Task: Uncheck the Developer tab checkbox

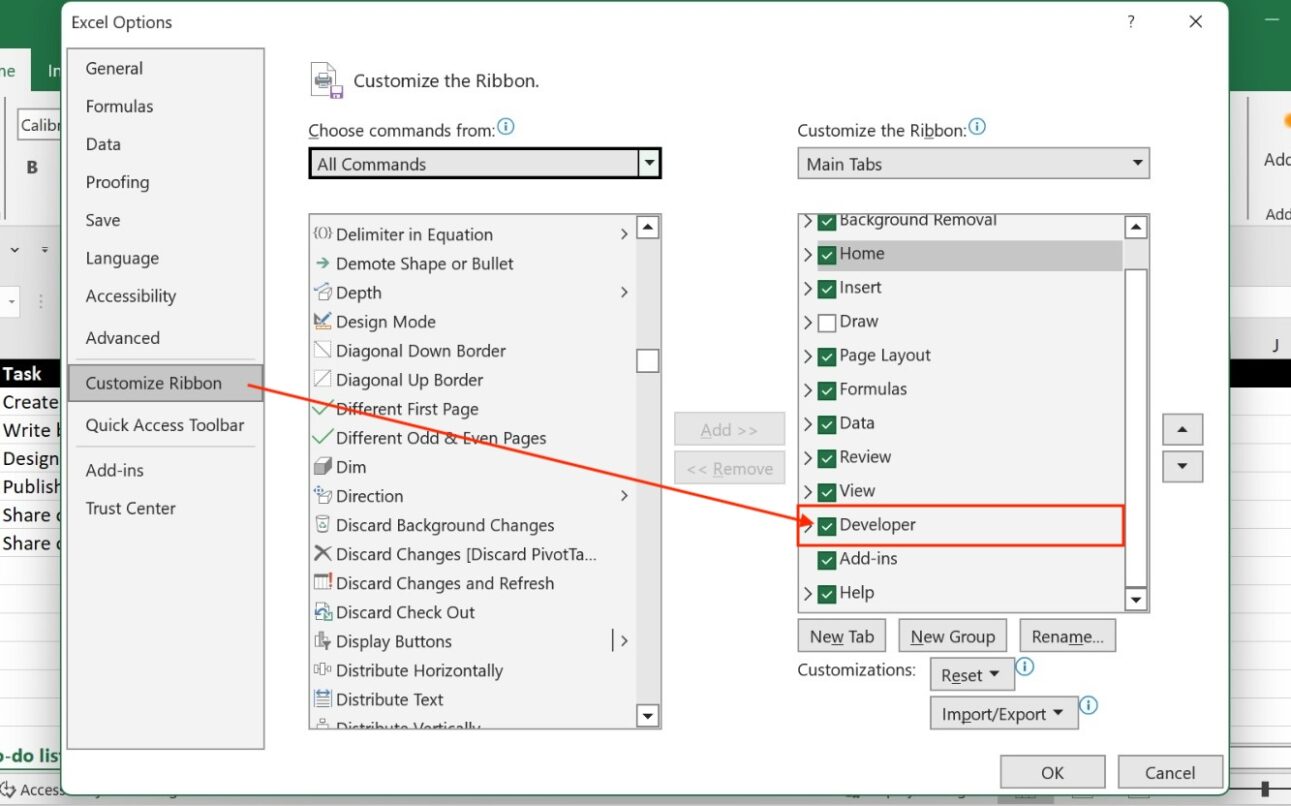Action: [827, 524]
